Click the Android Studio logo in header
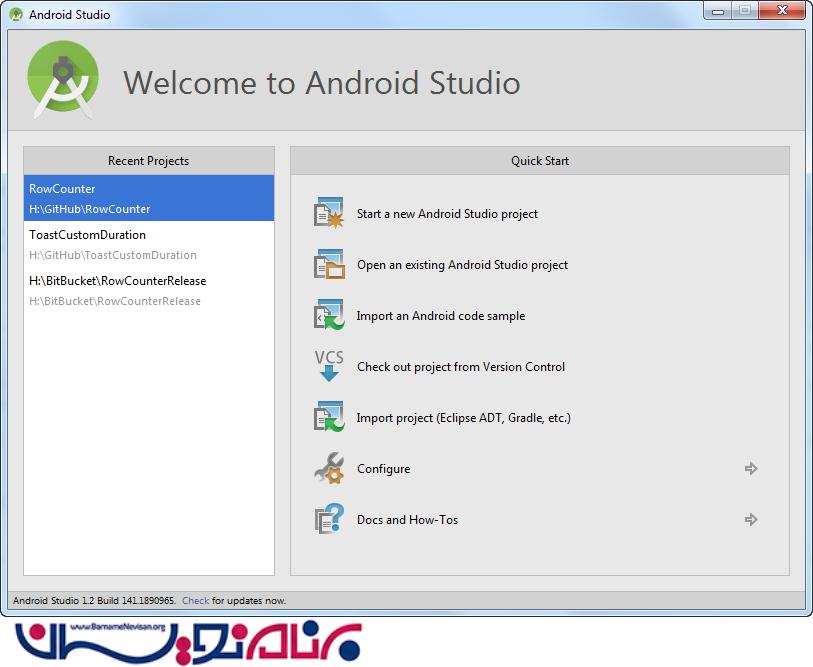813x667 pixels. (x=62, y=80)
